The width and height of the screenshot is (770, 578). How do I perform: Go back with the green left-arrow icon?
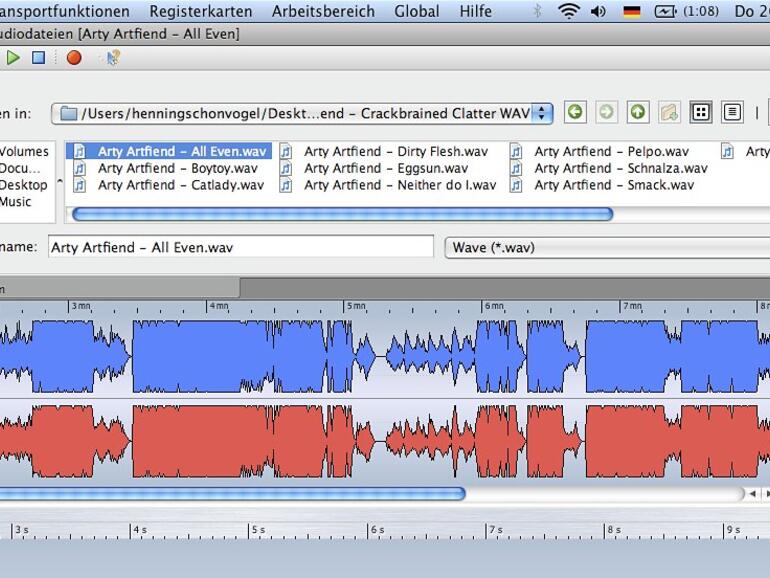pyautogui.click(x=575, y=113)
